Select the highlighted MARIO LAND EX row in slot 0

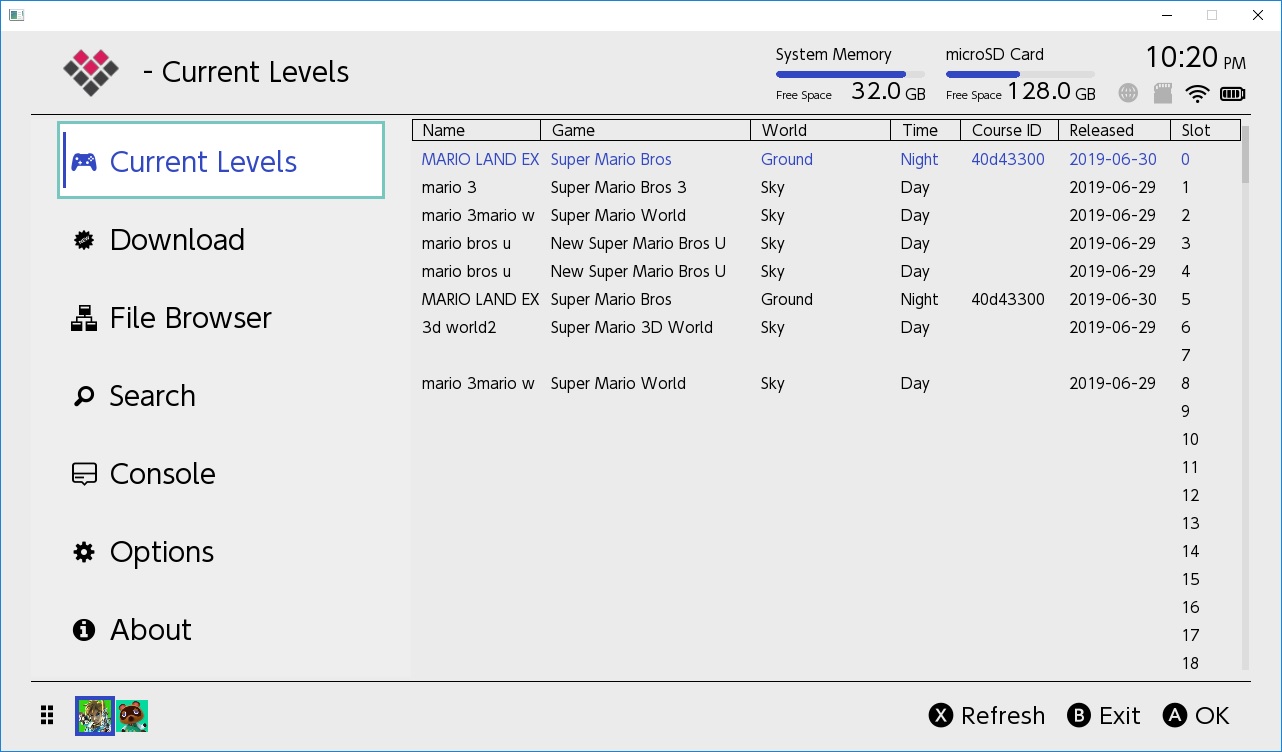(x=826, y=159)
